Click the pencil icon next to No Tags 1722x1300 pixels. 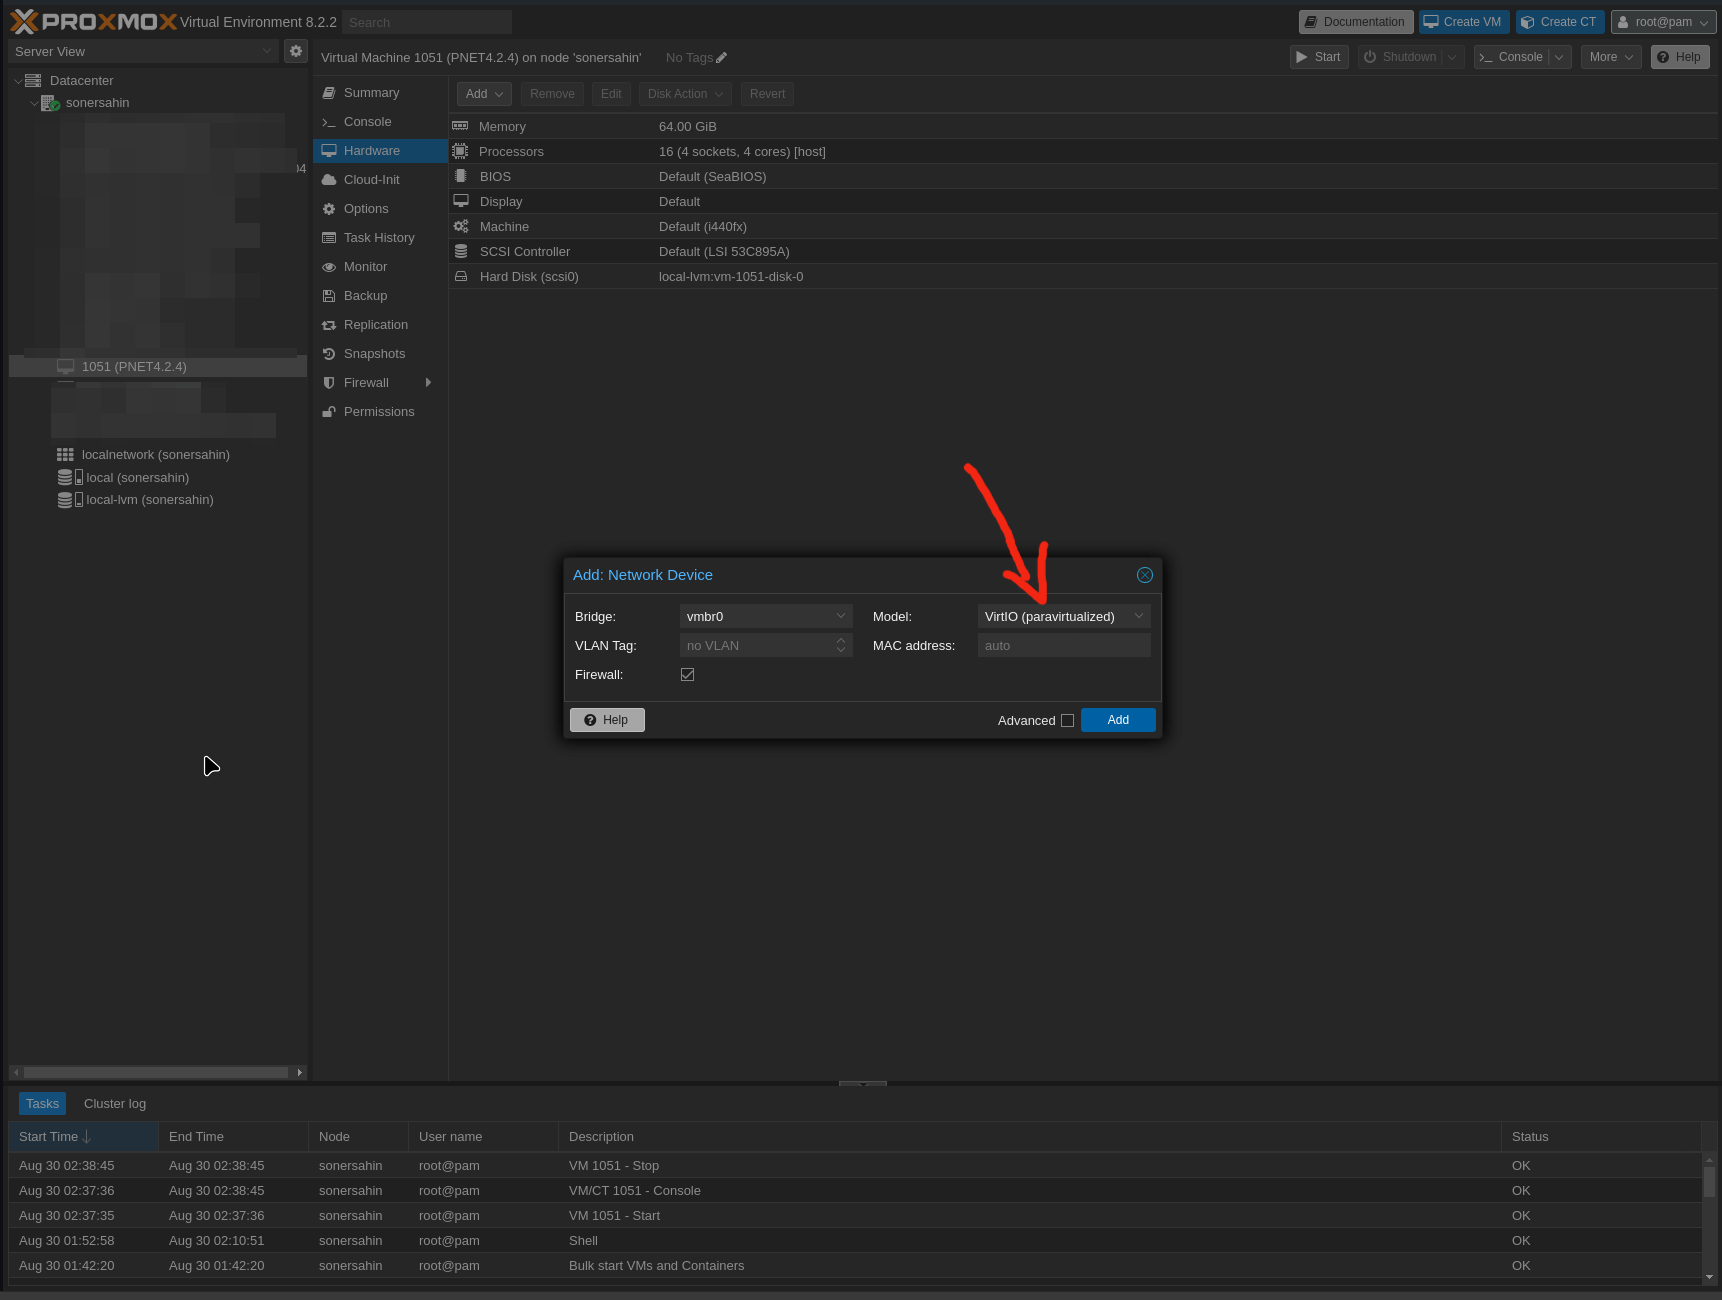coord(722,58)
